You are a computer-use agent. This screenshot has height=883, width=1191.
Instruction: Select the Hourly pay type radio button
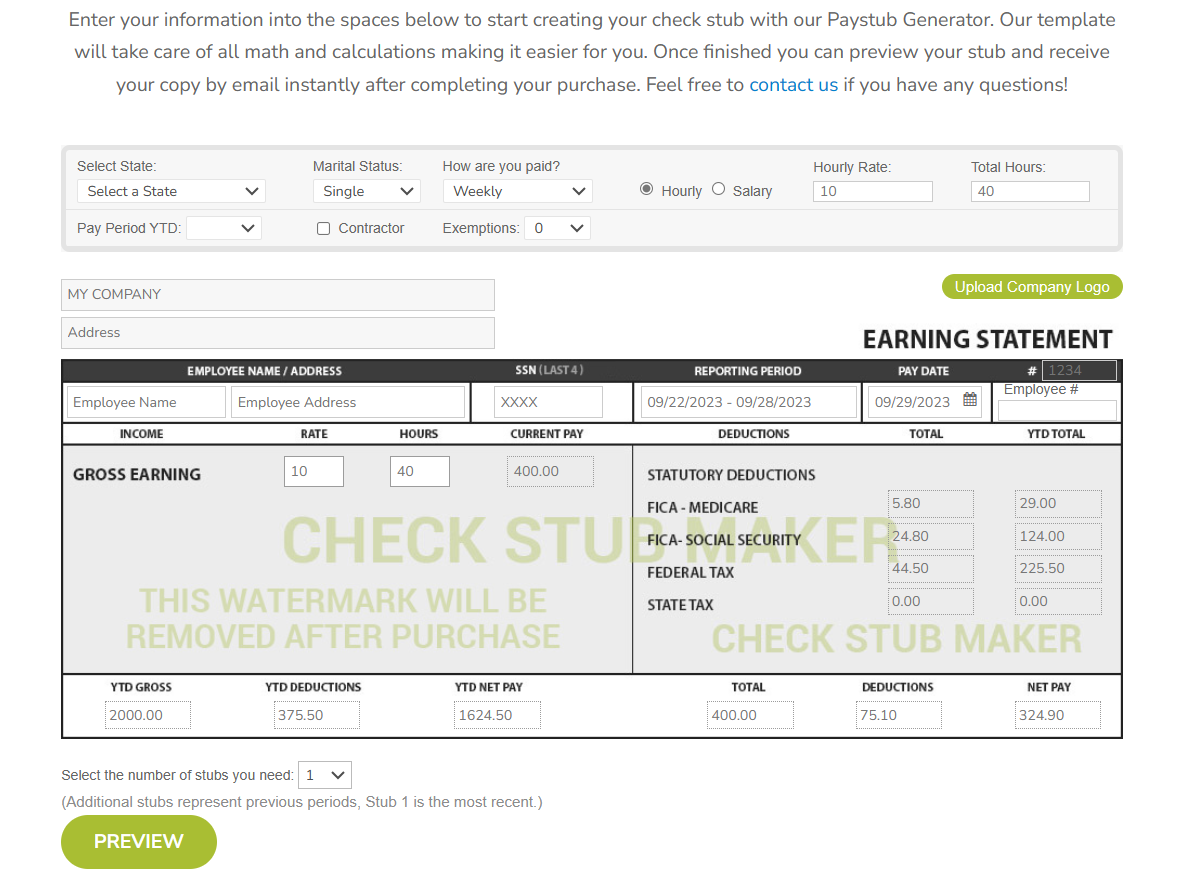pyautogui.click(x=648, y=188)
